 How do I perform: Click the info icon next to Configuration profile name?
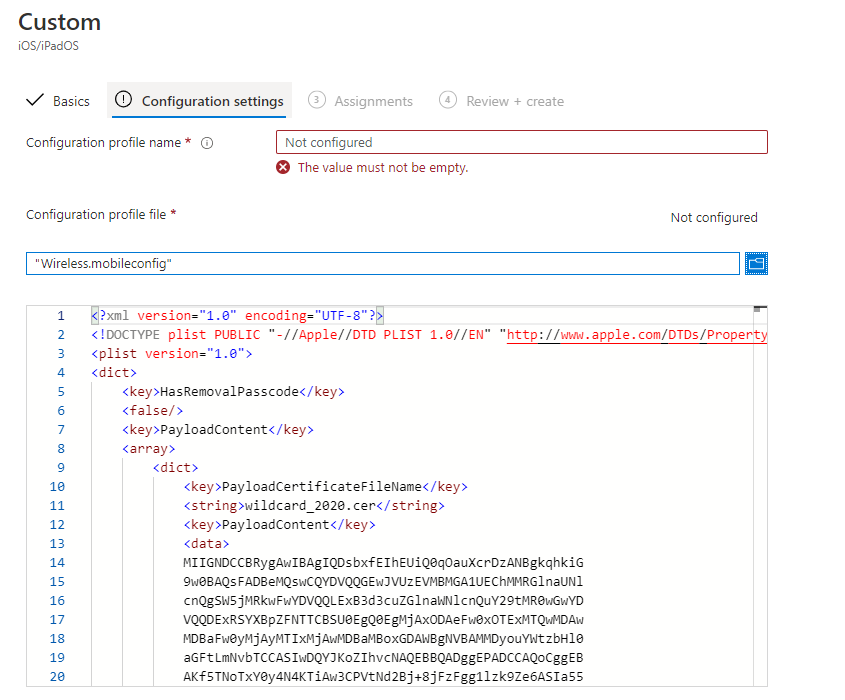coord(207,143)
